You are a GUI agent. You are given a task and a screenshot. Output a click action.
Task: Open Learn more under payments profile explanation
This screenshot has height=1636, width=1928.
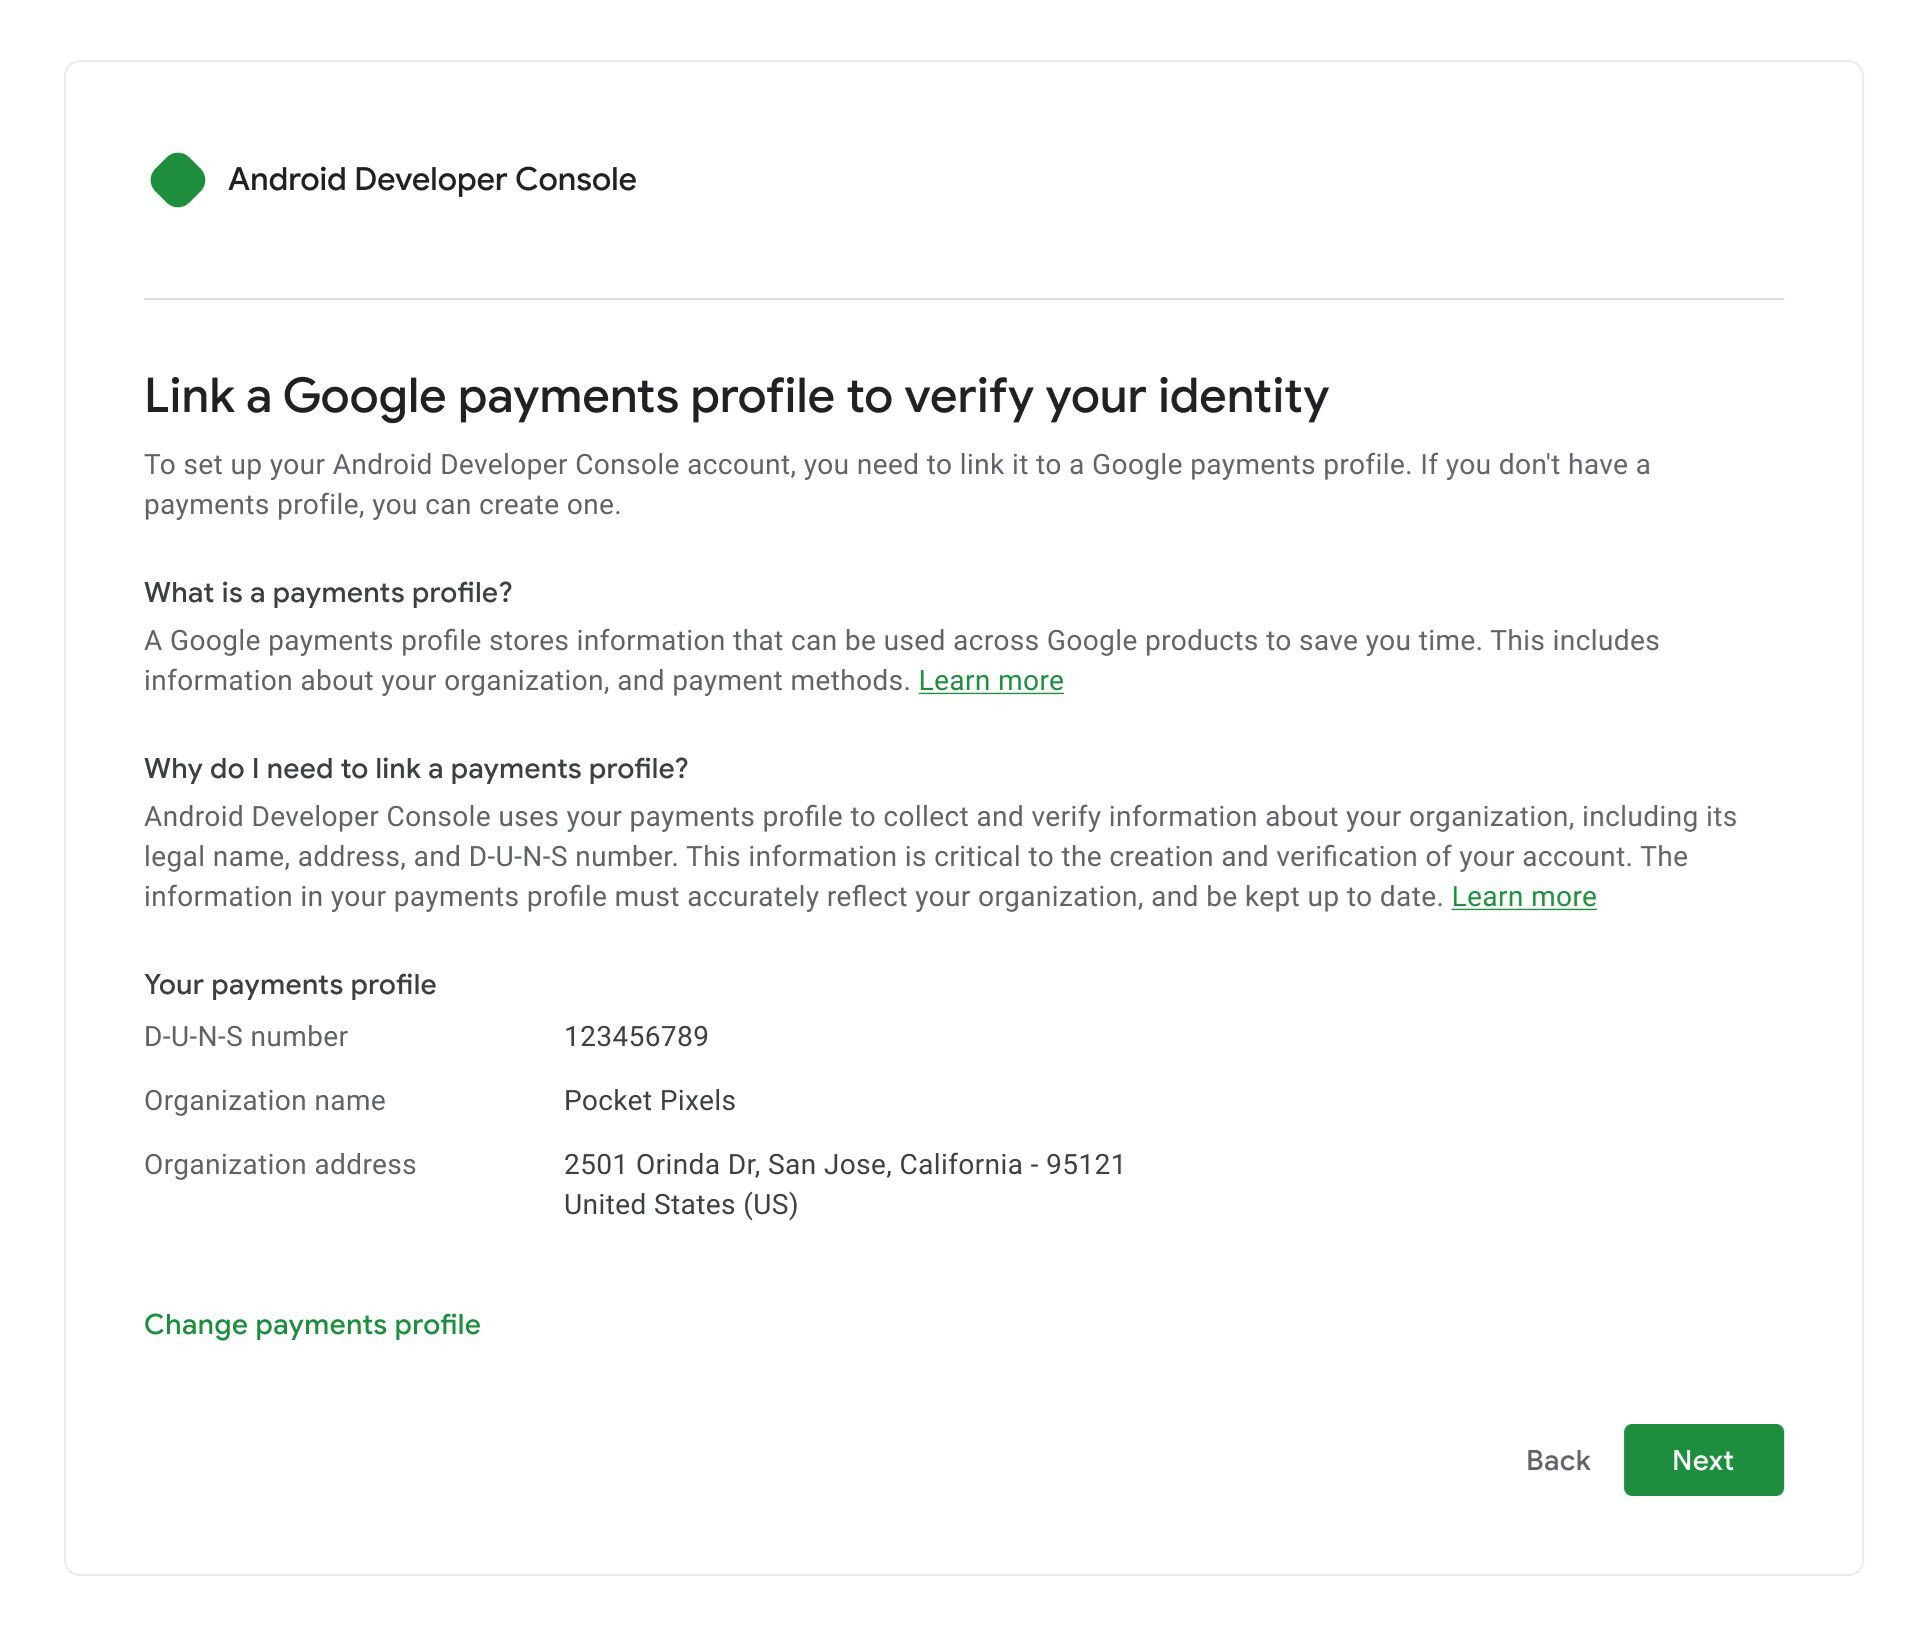click(x=1524, y=897)
